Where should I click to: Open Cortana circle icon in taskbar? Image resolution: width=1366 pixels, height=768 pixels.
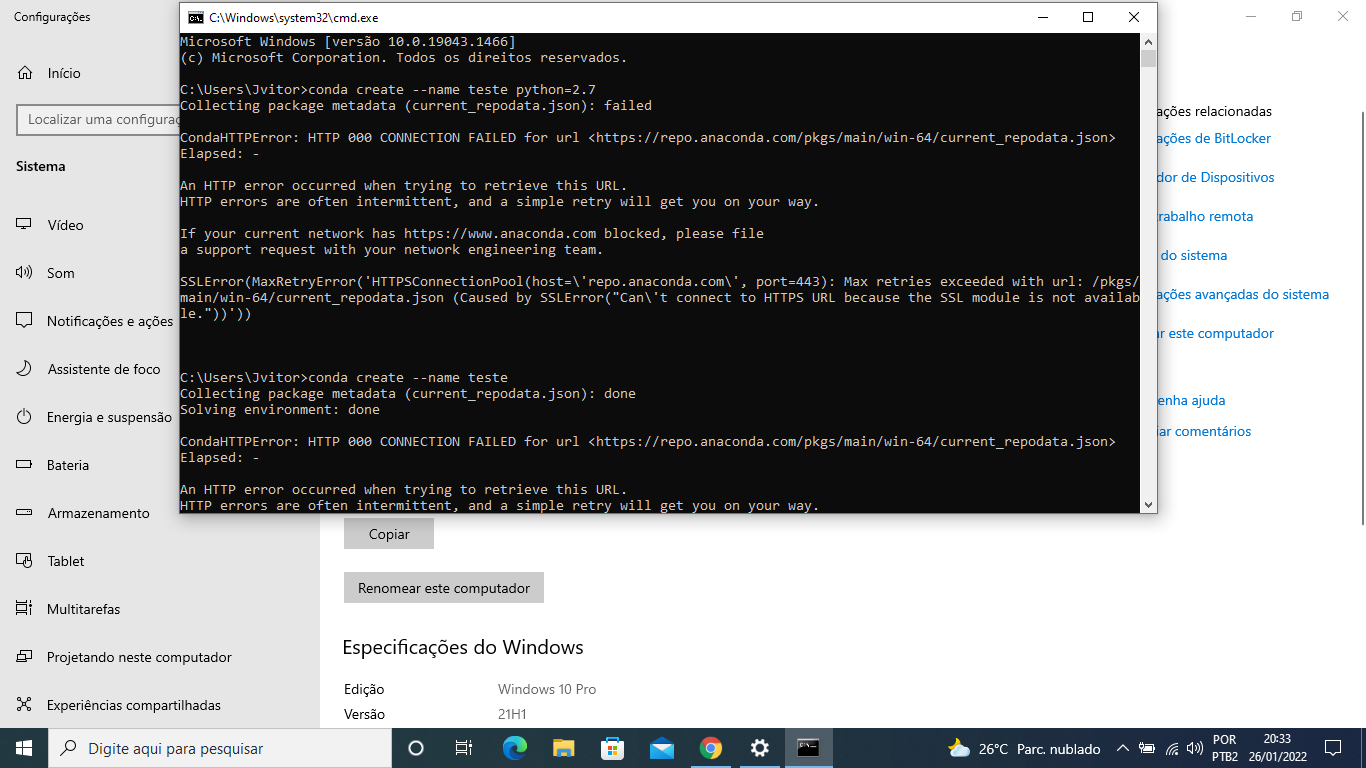[x=416, y=748]
